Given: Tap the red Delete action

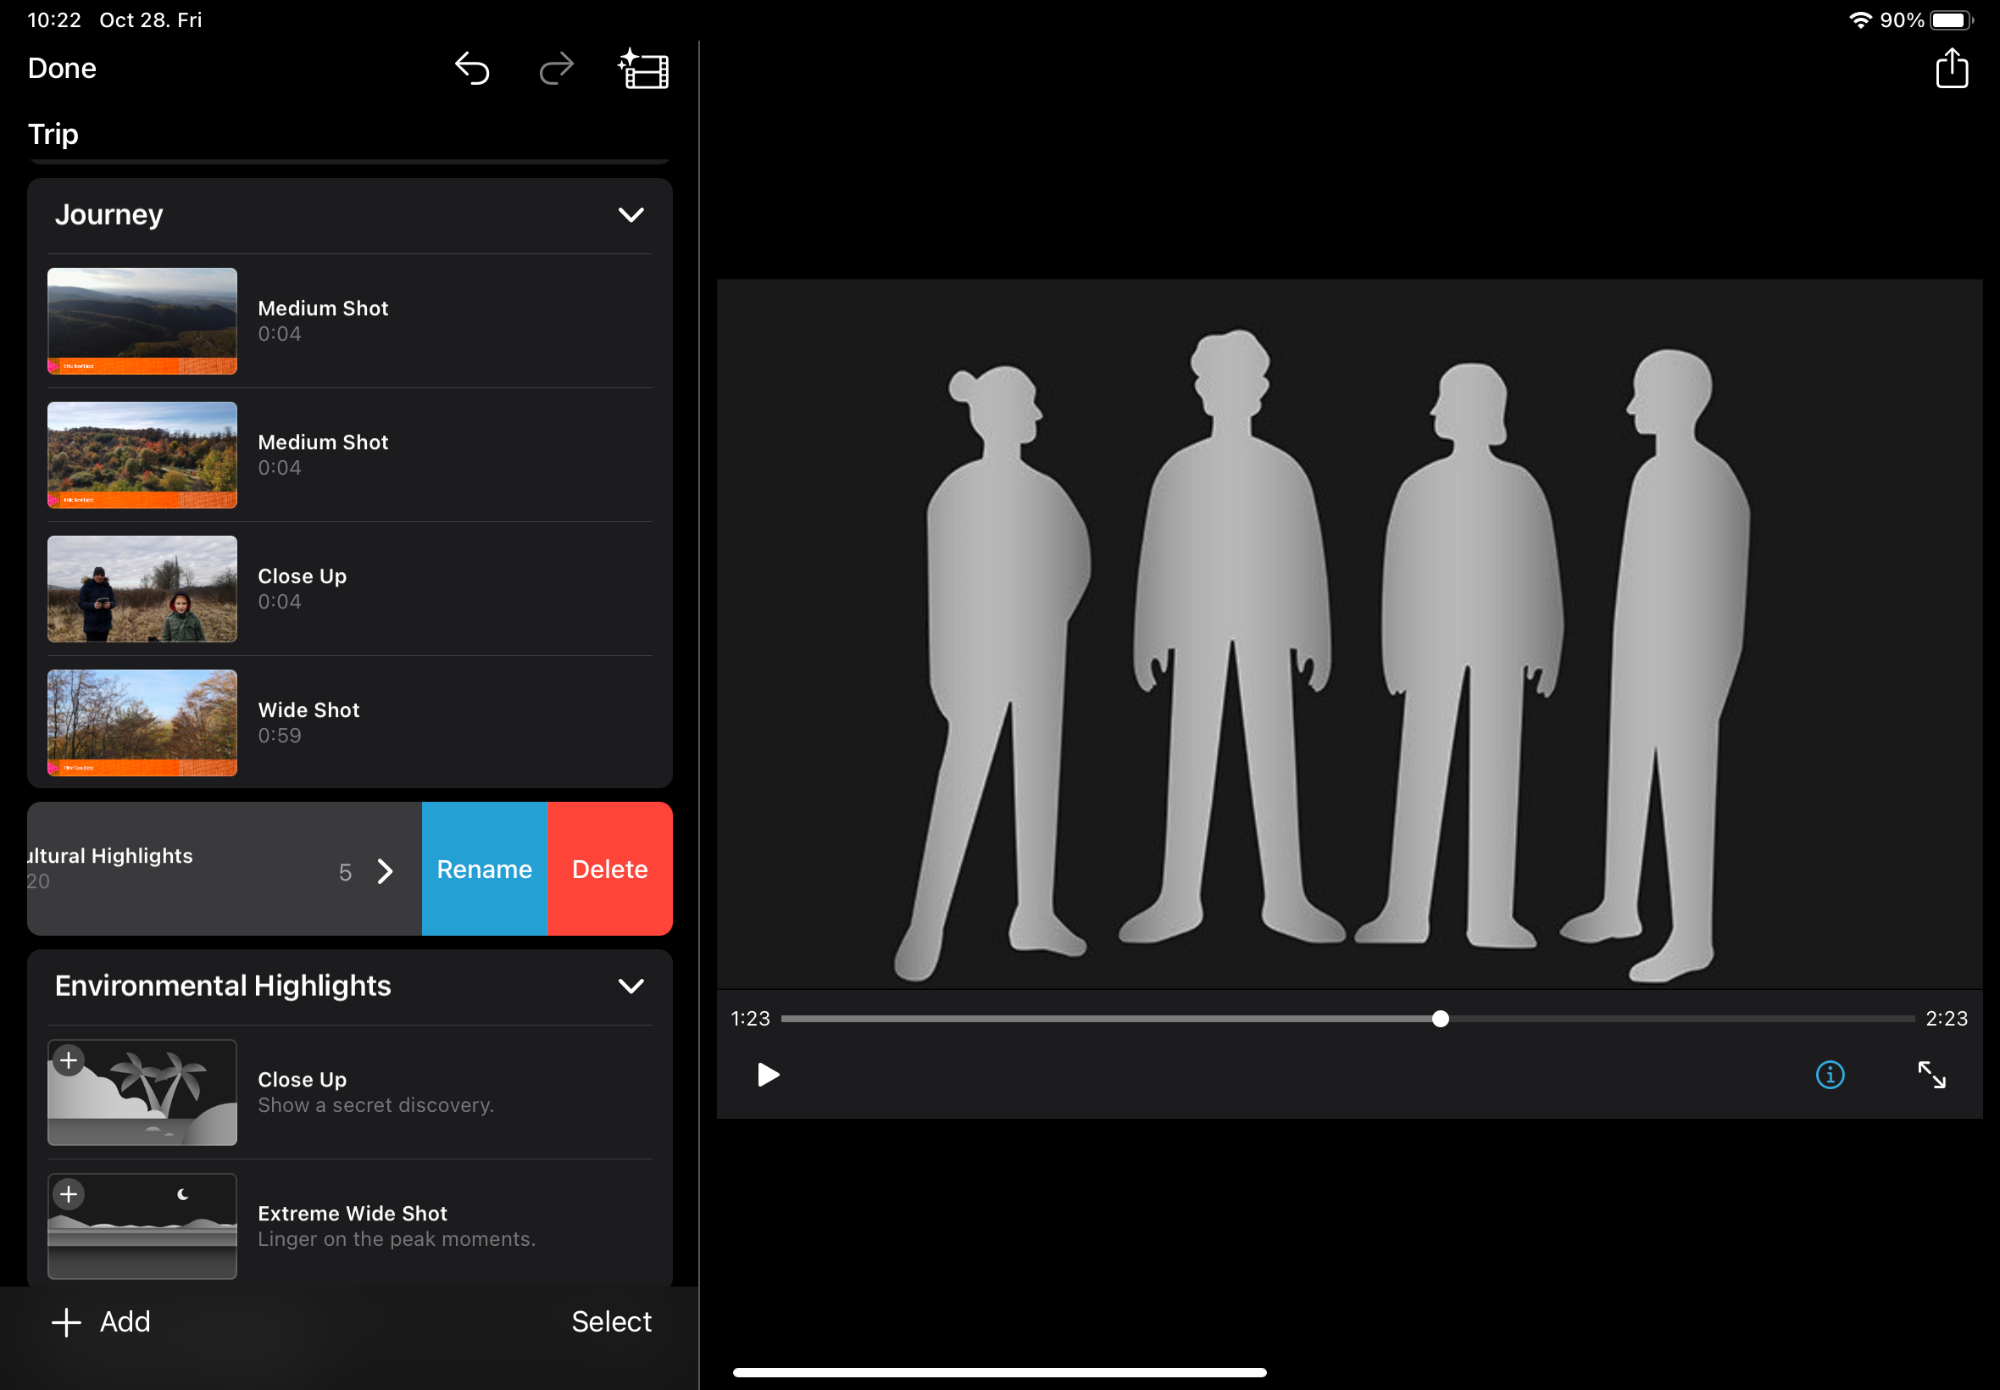Looking at the screenshot, I should [x=610, y=869].
